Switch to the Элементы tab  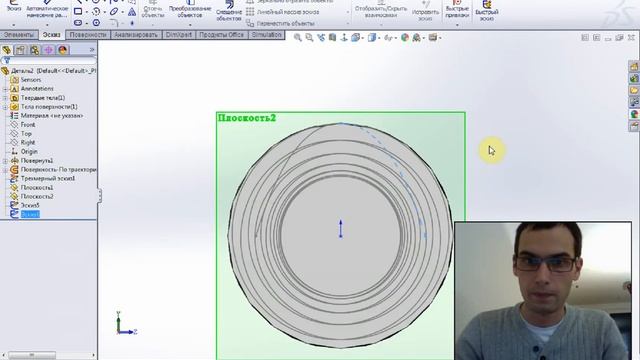coord(19,35)
